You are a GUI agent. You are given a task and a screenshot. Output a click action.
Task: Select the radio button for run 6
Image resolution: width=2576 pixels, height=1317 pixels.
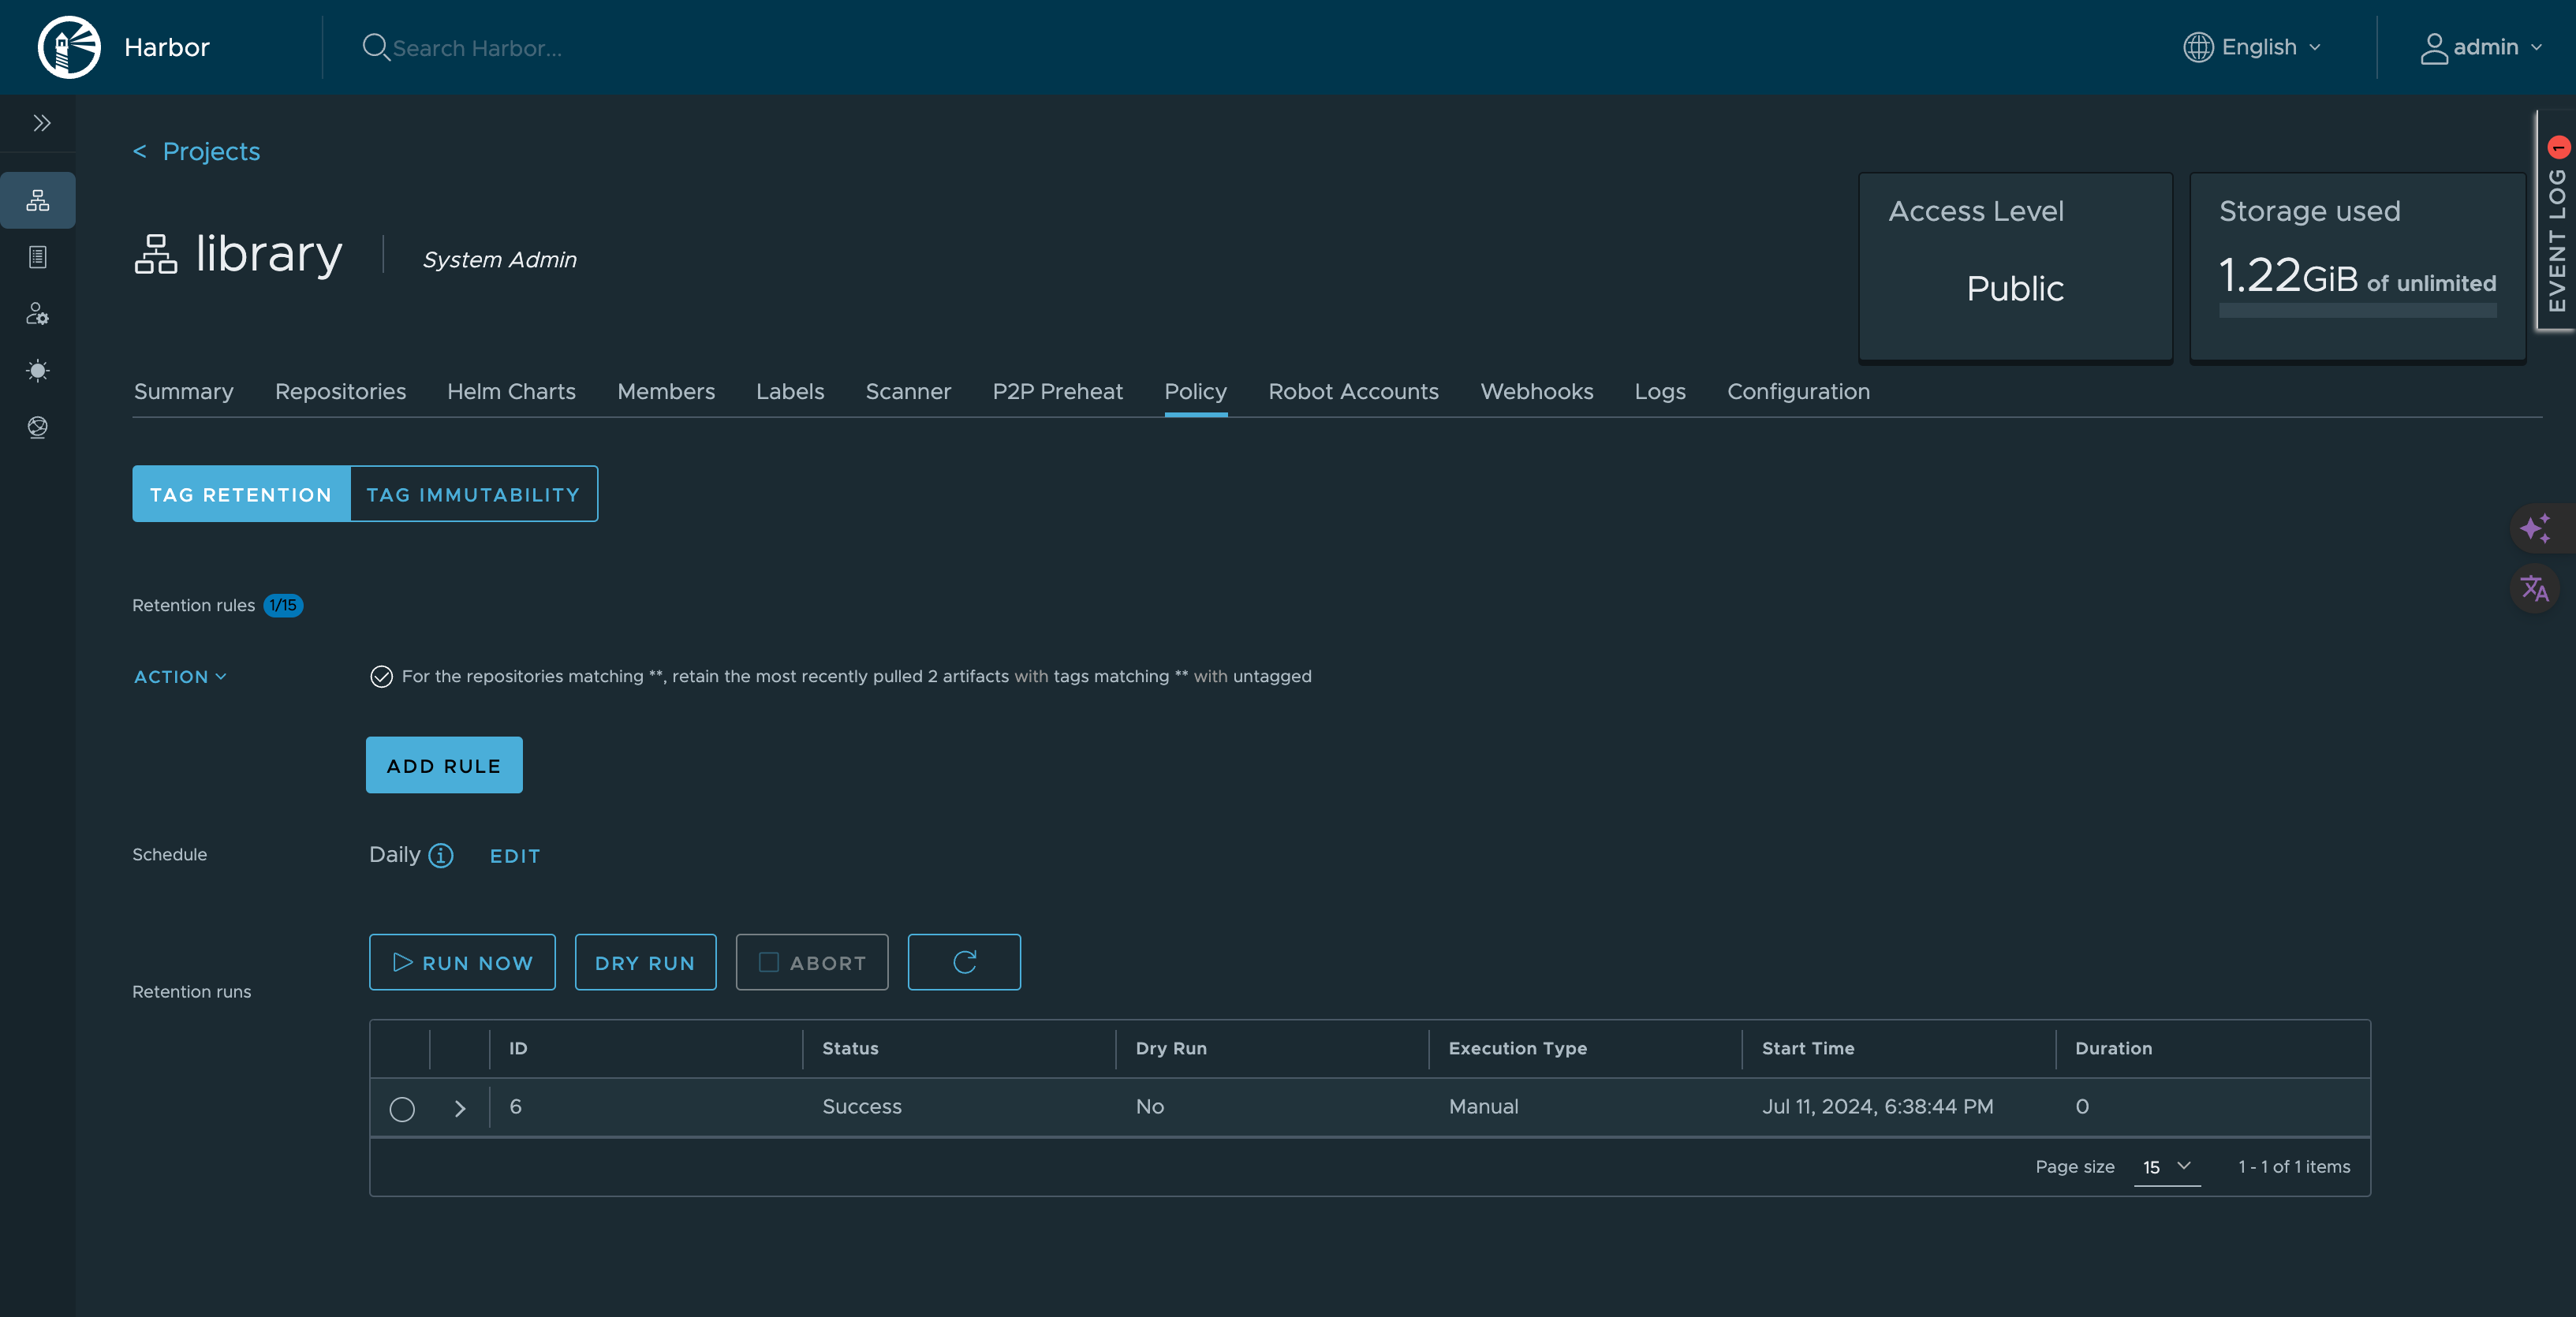(x=402, y=1108)
